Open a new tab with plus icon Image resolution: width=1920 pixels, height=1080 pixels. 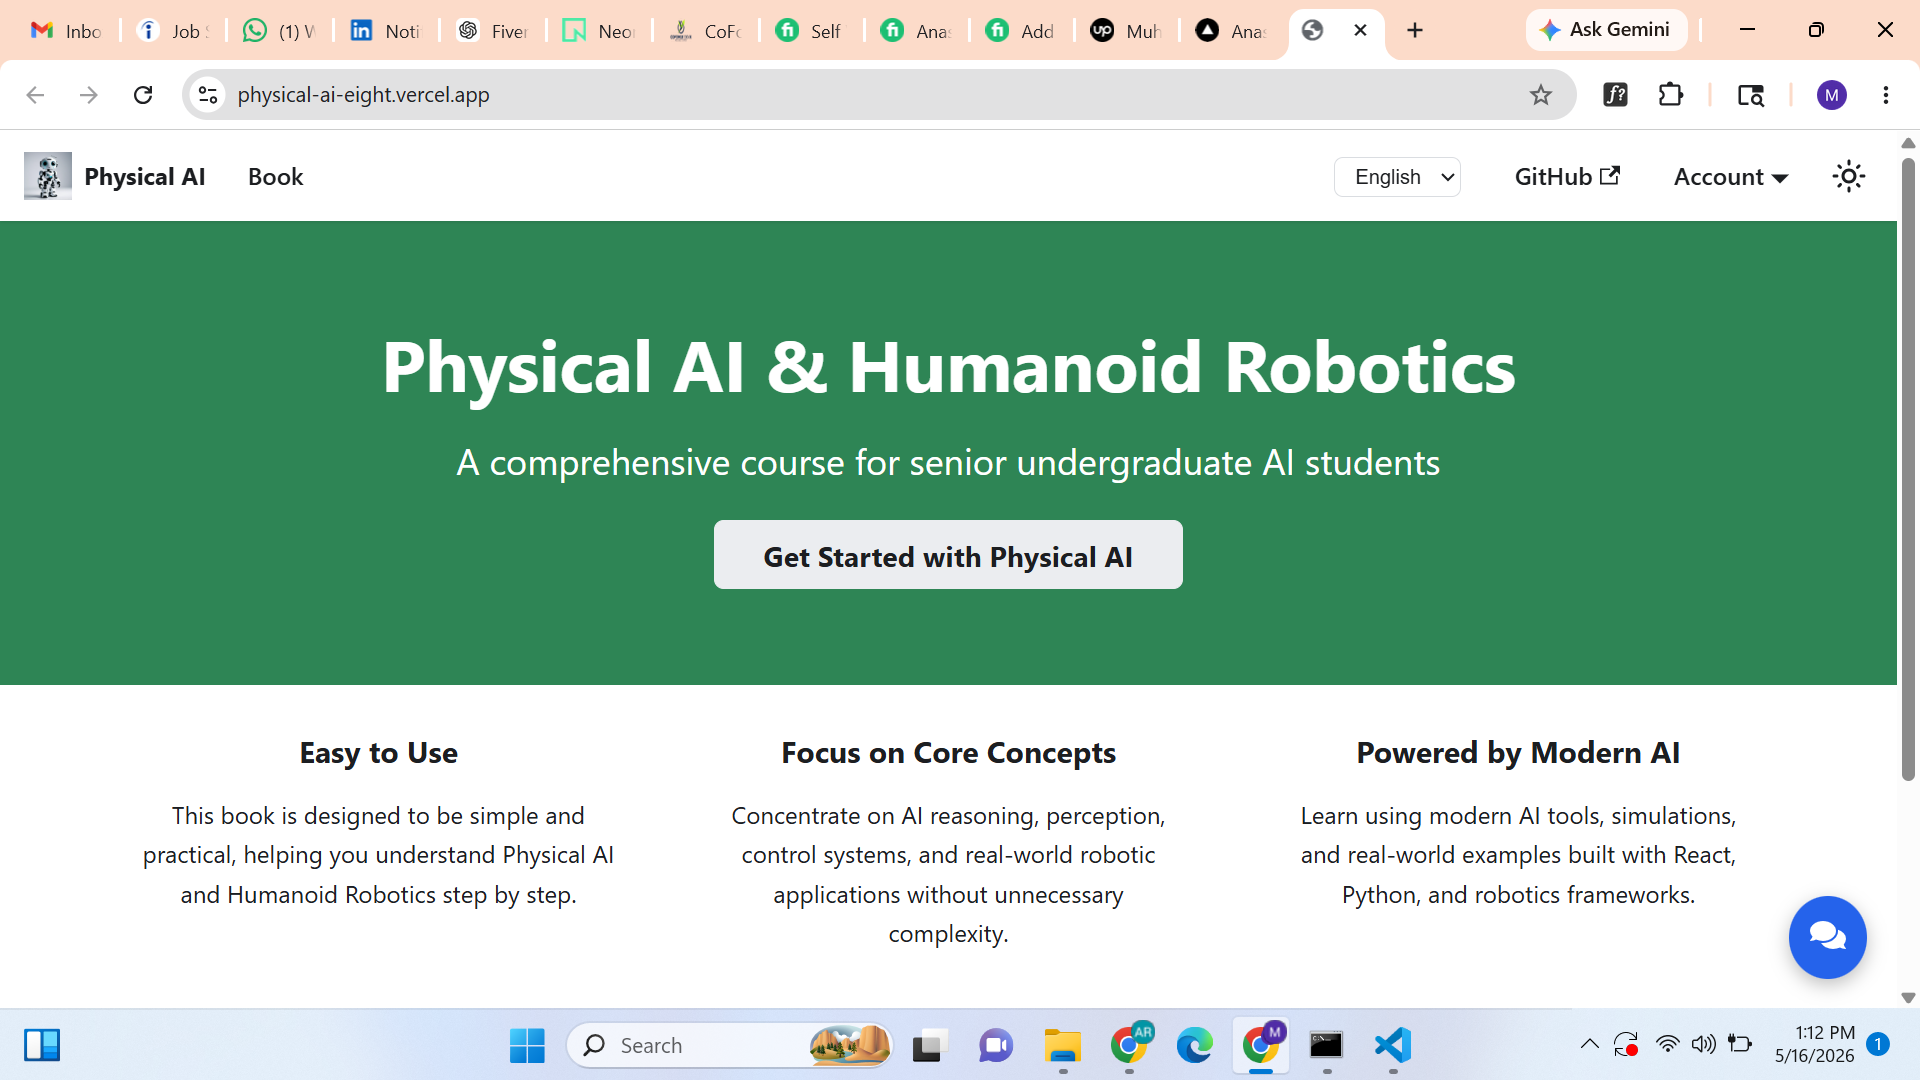click(x=1414, y=30)
